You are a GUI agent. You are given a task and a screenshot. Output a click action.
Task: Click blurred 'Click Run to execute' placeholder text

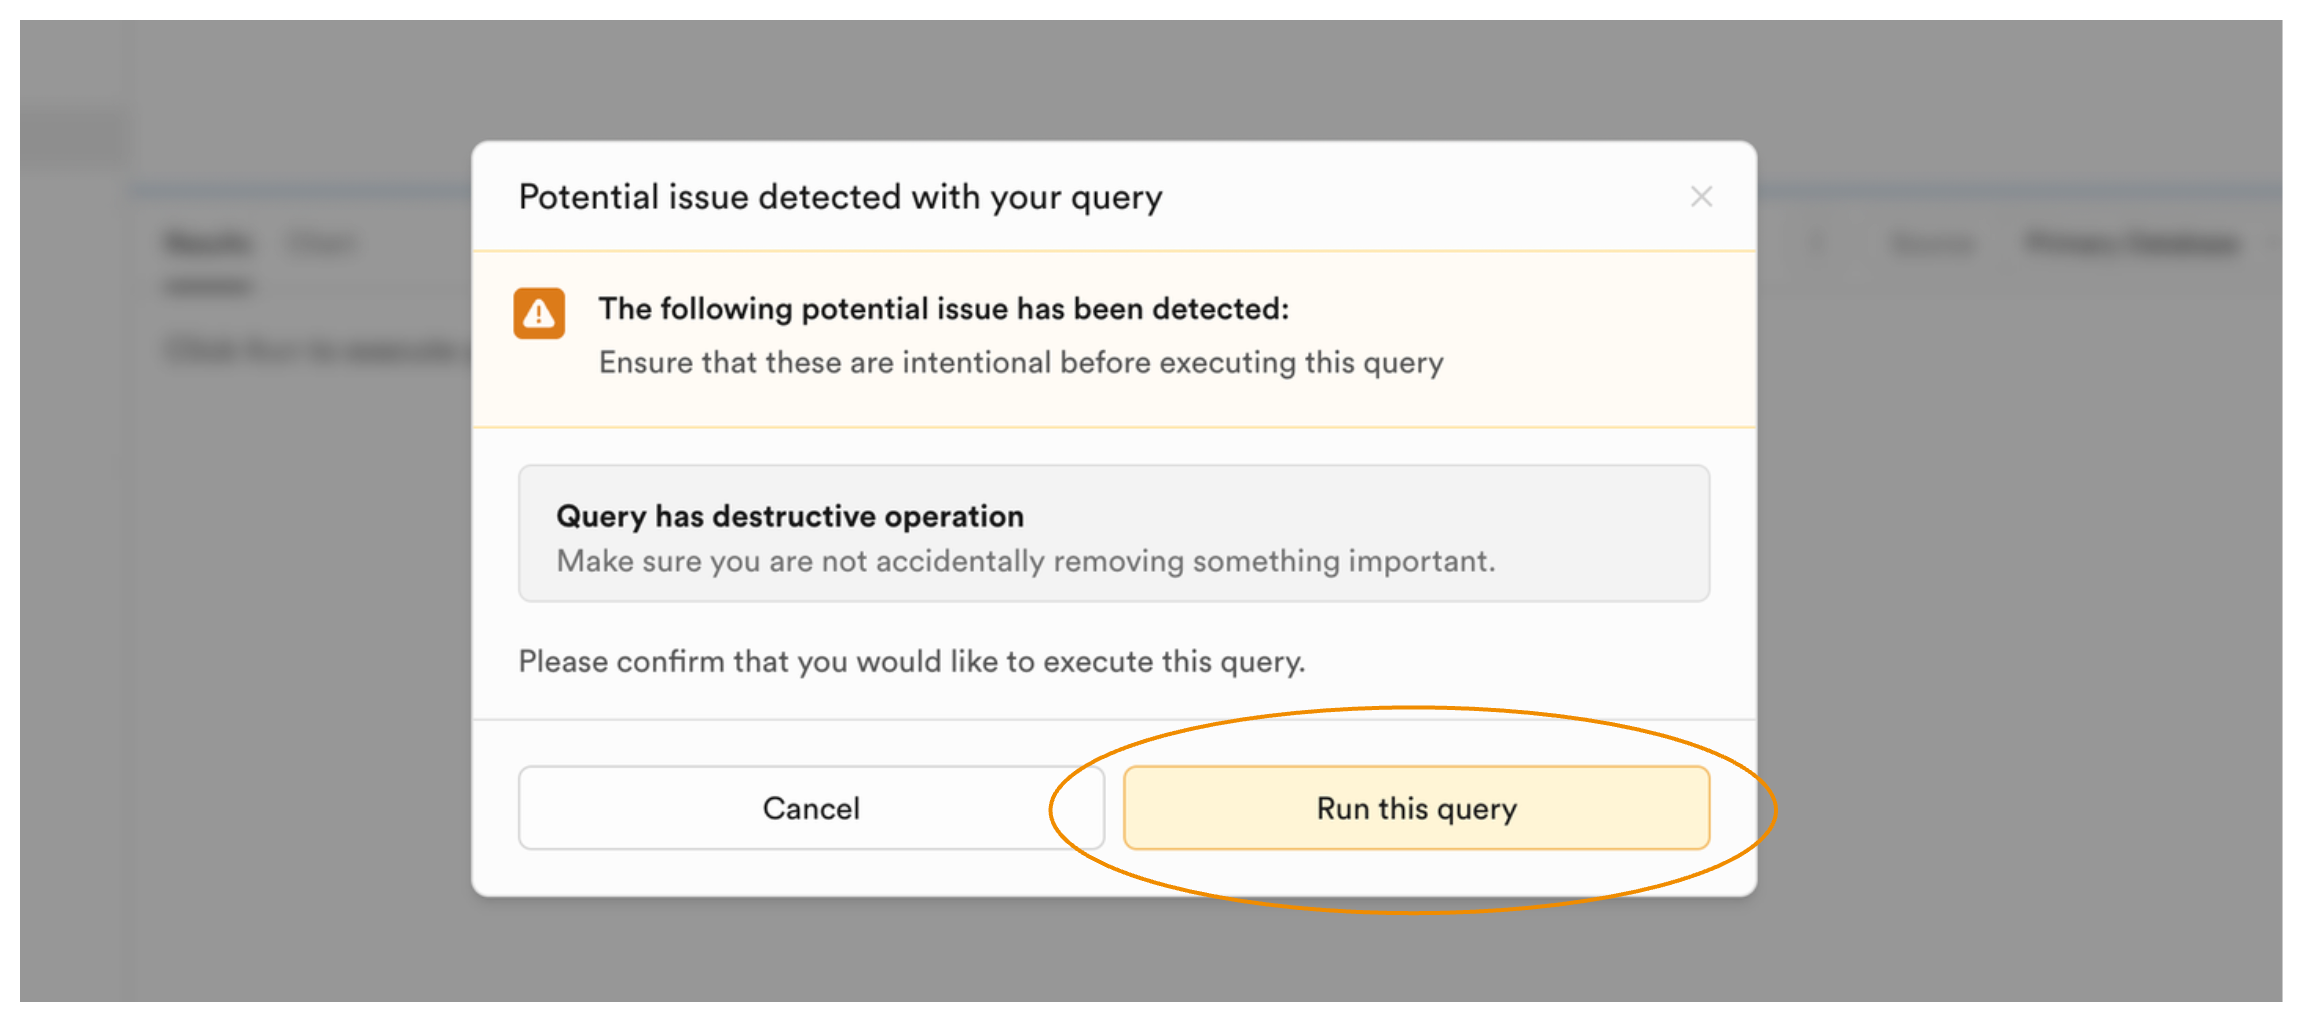pos(312,350)
